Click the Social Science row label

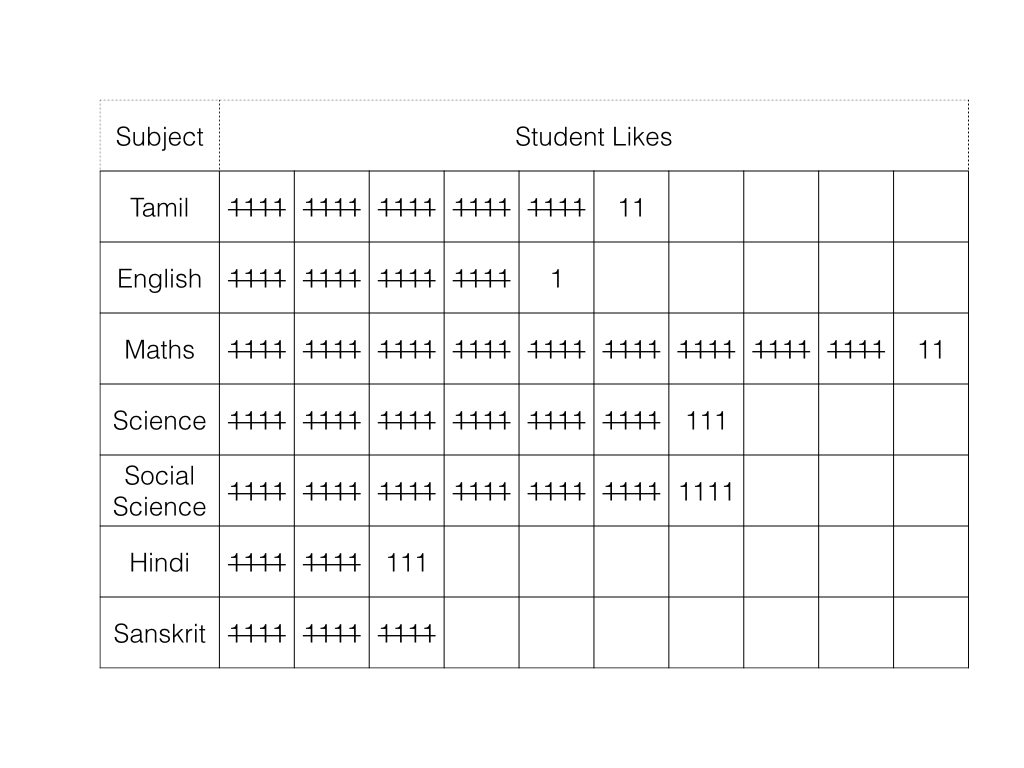[x=159, y=491]
